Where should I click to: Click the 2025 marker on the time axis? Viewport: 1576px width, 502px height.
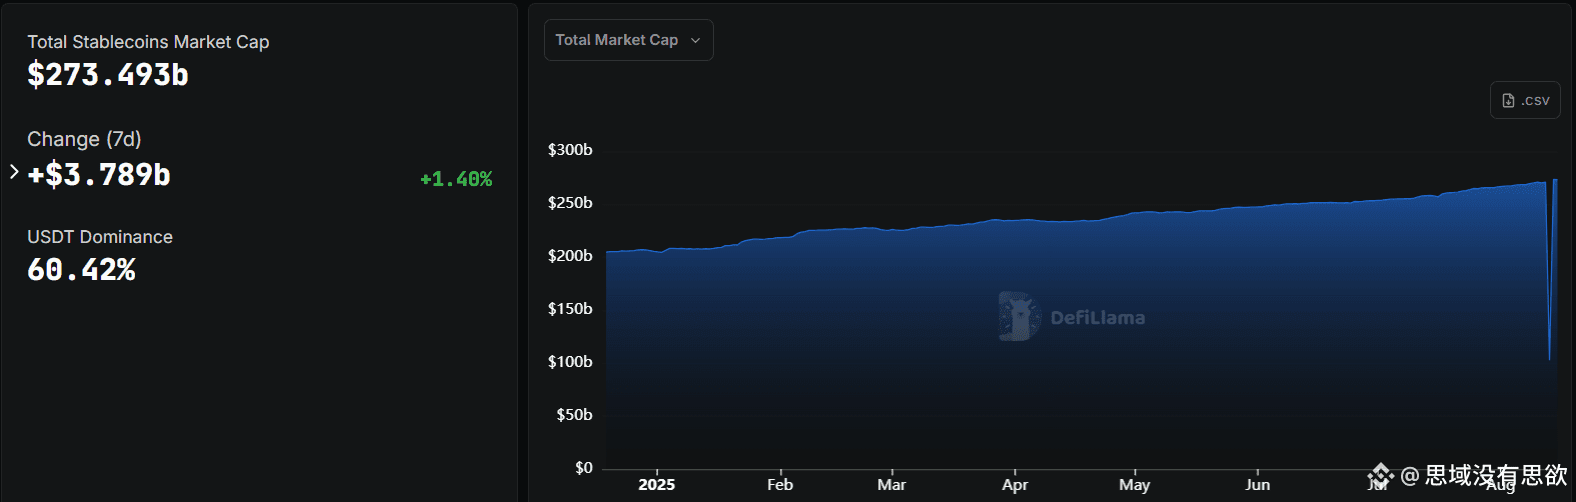click(x=657, y=484)
